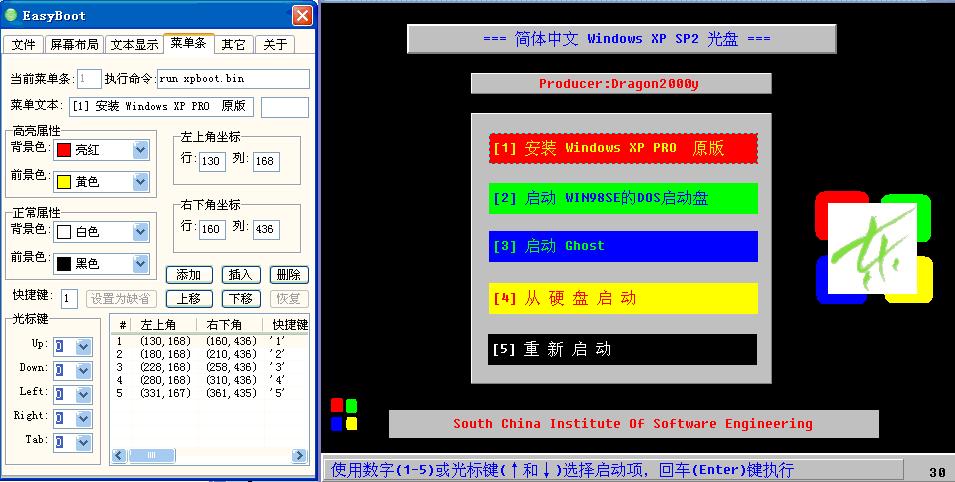Click the small four-color squares icon
955x482 pixels.
pos(344,414)
